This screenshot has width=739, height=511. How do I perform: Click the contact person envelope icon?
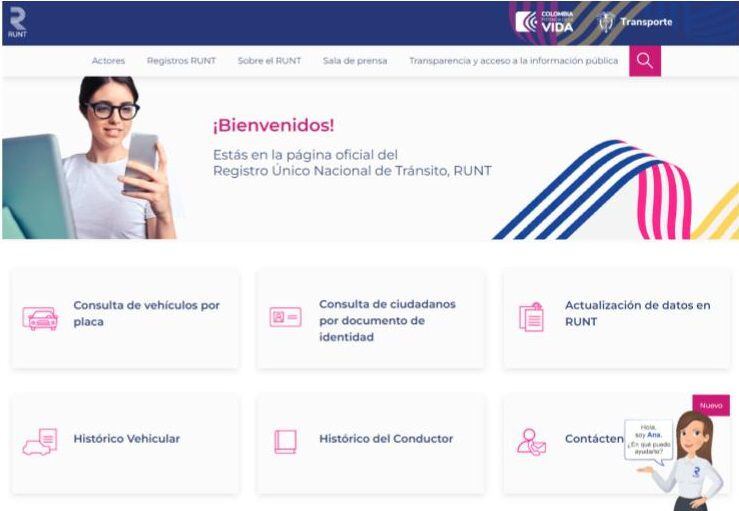531,442
